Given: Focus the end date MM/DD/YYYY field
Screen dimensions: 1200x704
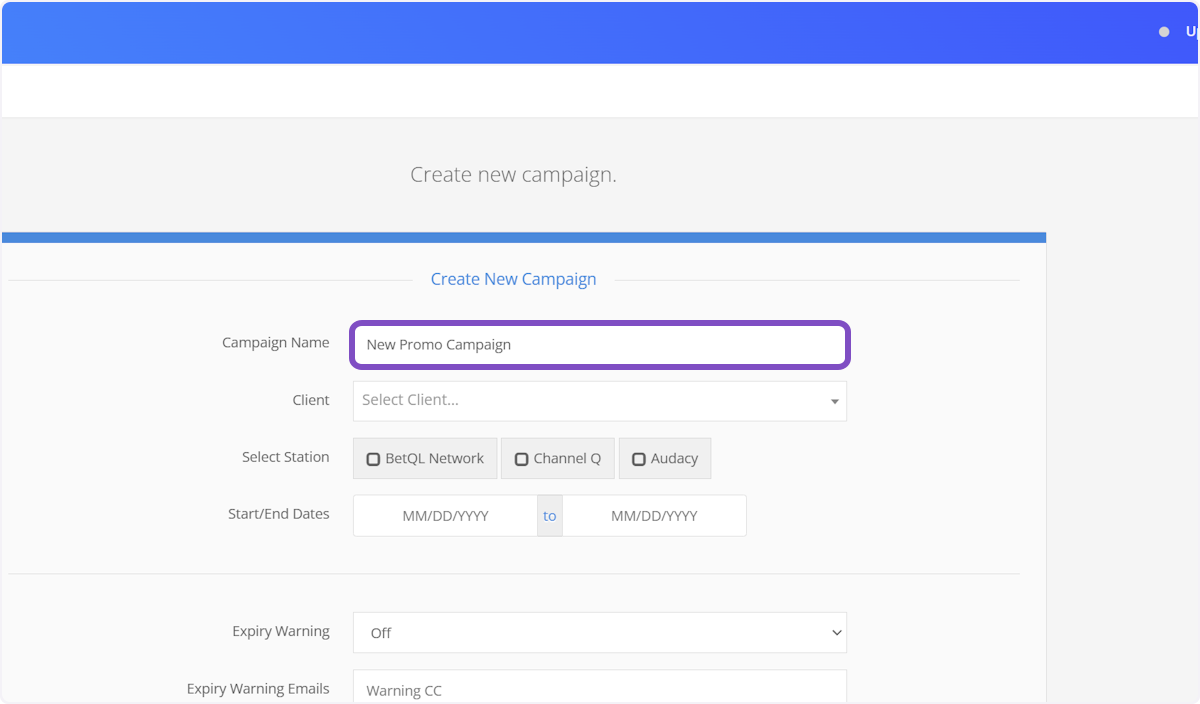Looking at the screenshot, I should tap(654, 516).
